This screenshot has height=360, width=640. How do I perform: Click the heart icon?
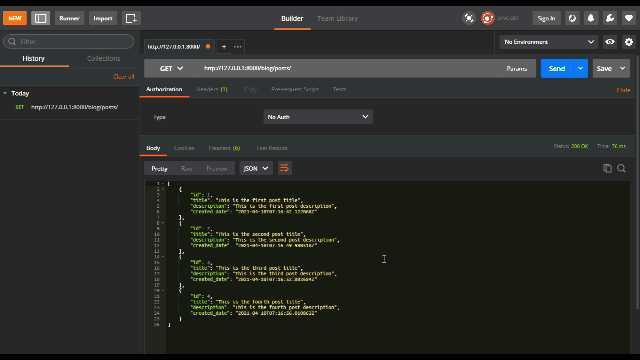[x=629, y=18]
